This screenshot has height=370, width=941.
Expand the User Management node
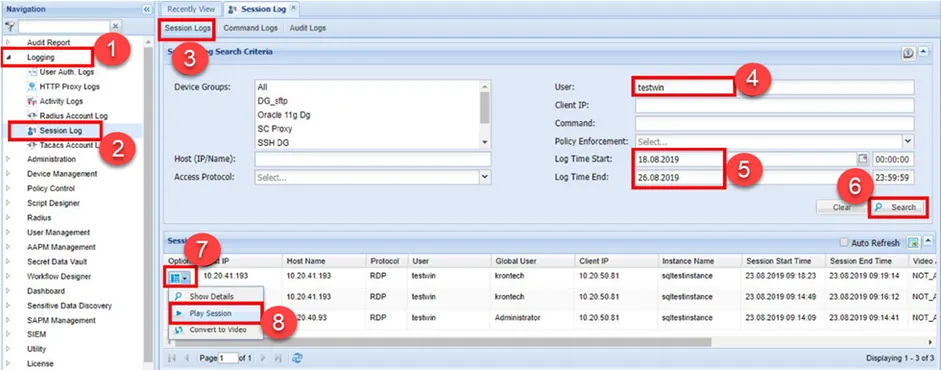coord(9,232)
